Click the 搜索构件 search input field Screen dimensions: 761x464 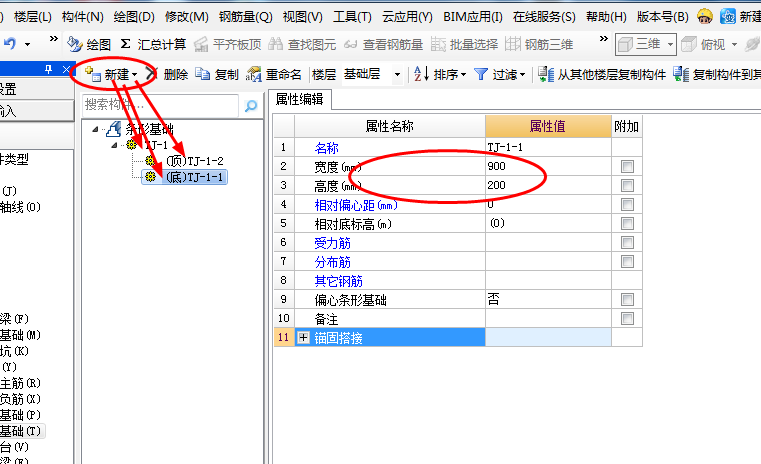click(160, 105)
